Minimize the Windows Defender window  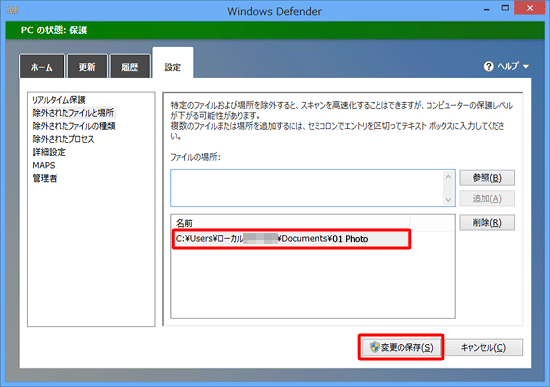pyautogui.click(x=487, y=9)
